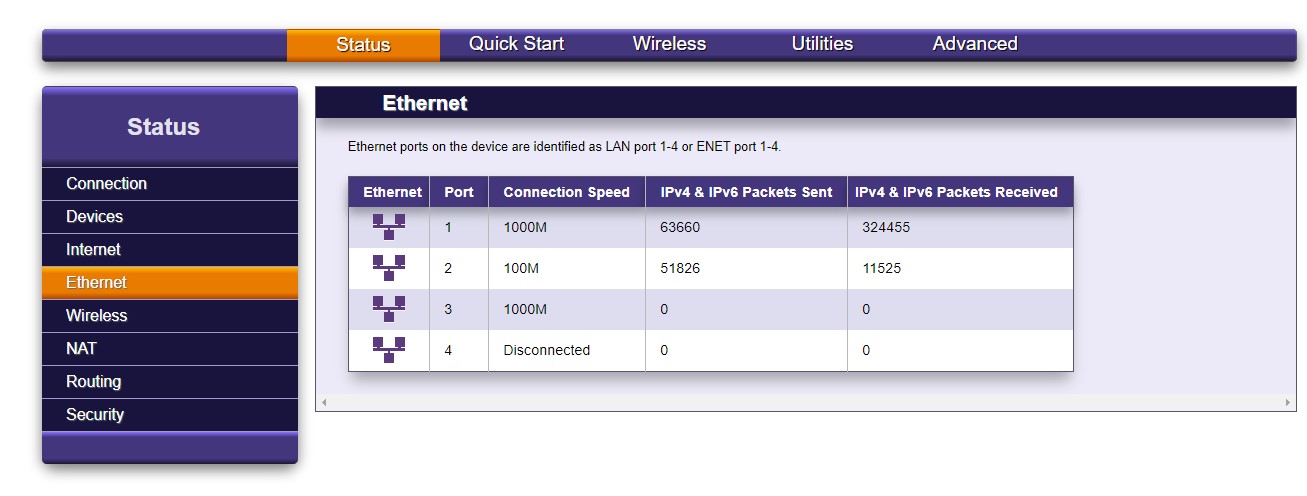1307x496 pixels.
Task: Click the Ethernet port 3 network icon
Action: tap(389, 309)
